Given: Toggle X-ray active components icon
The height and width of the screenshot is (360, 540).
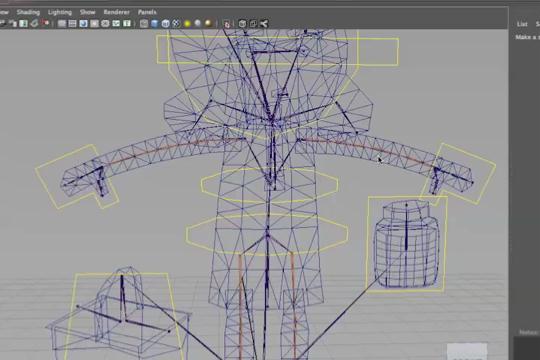Looking at the screenshot, I should pos(253,23).
